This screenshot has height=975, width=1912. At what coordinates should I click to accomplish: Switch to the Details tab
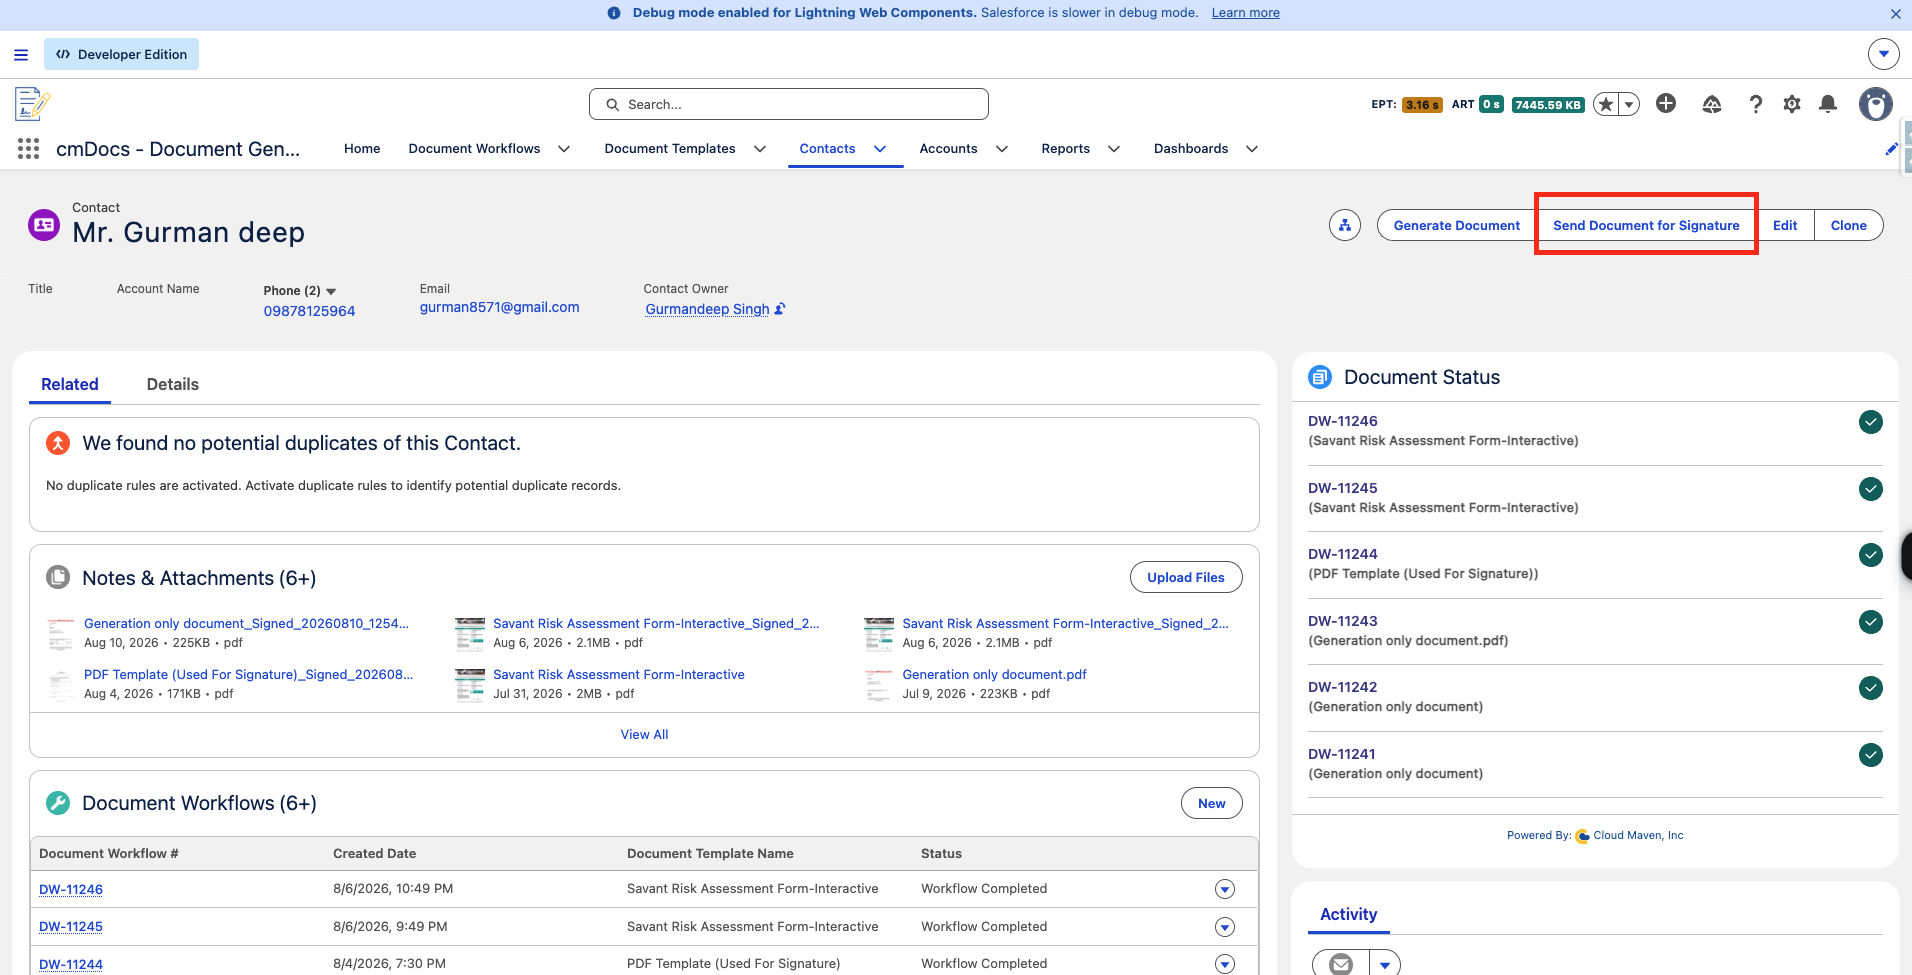coord(172,384)
